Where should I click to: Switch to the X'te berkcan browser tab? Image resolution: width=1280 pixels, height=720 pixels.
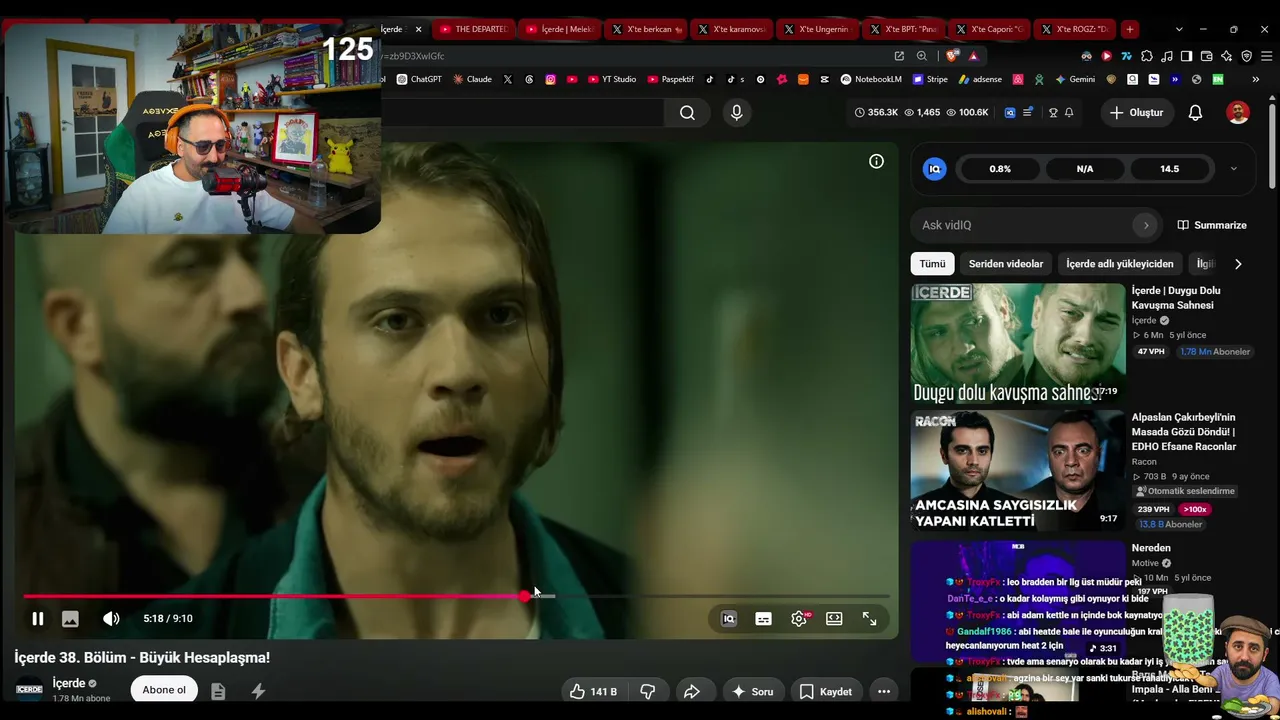(647, 29)
